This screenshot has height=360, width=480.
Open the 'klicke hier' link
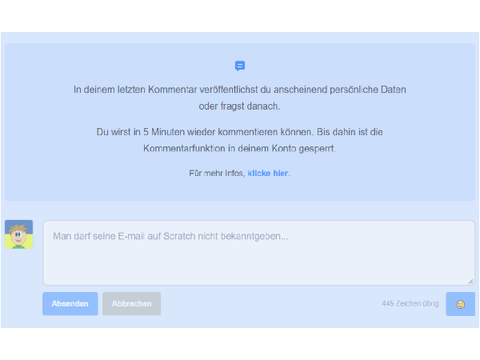coord(268,173)
